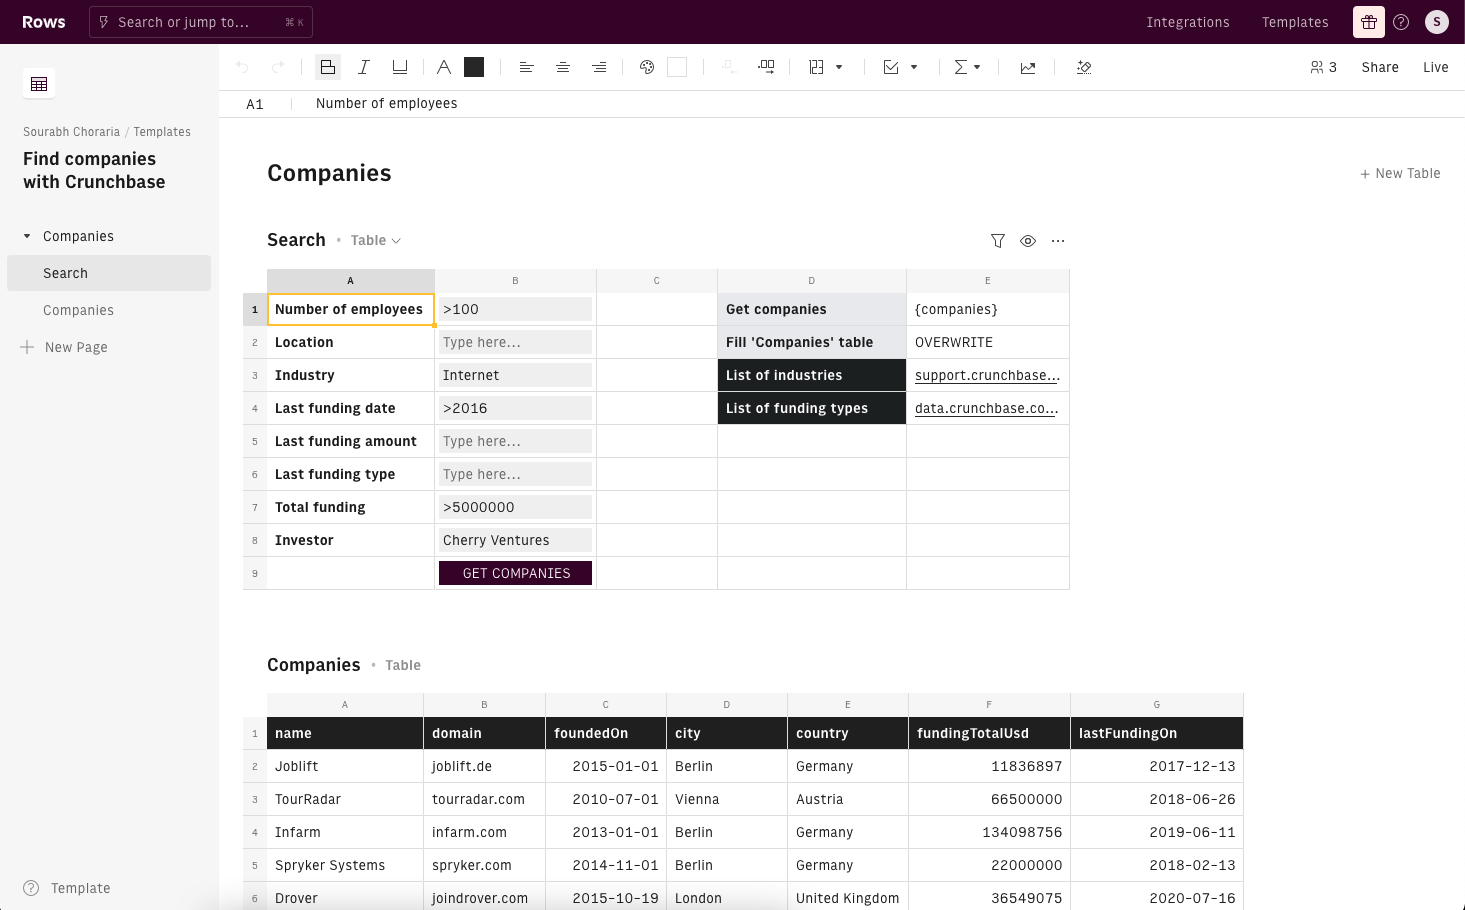Toggle visibility eye icon of Search table
Viewport: 1465px width, 910px height.
(x=1028, y=240)
